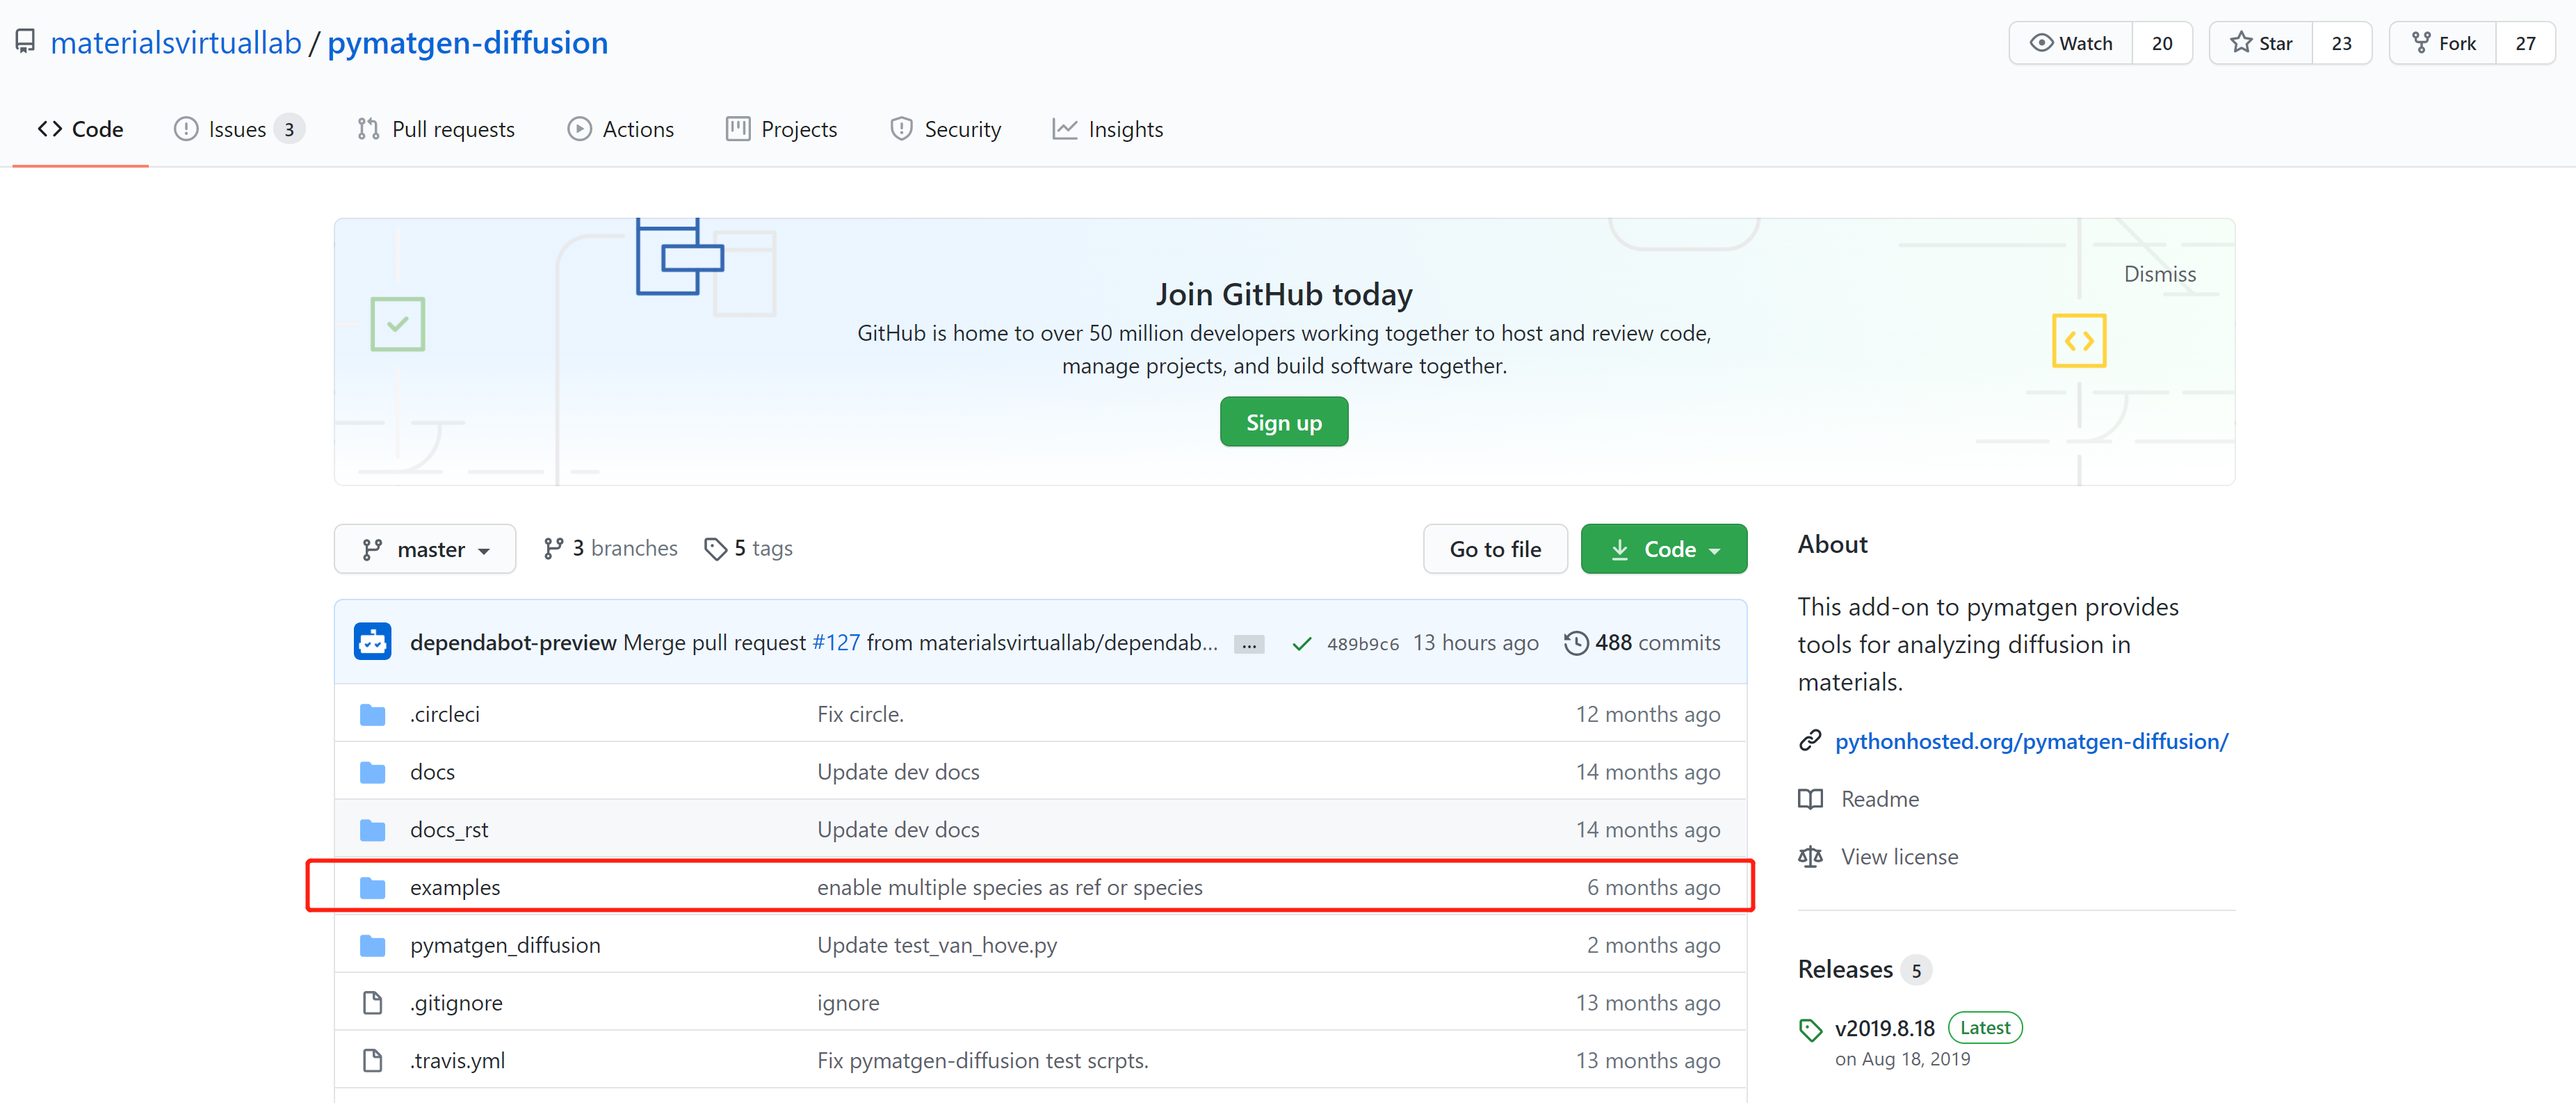The height and width of the screenshot is (1103, 2576).
Task: Click the dependabot-preview avatar icon
Action: coord(372,642)
